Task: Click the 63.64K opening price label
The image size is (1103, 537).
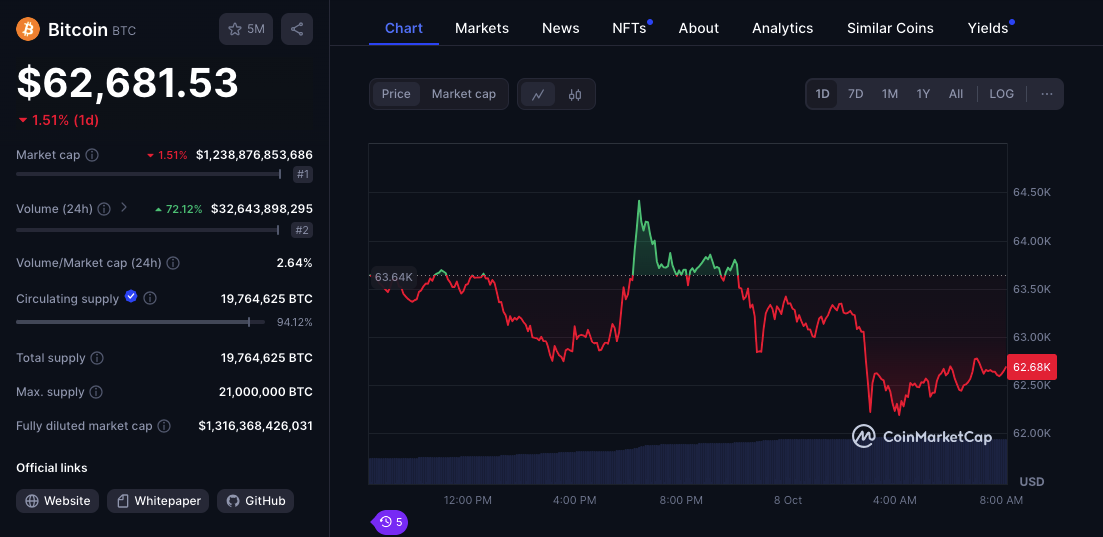Action: (393, 277)
